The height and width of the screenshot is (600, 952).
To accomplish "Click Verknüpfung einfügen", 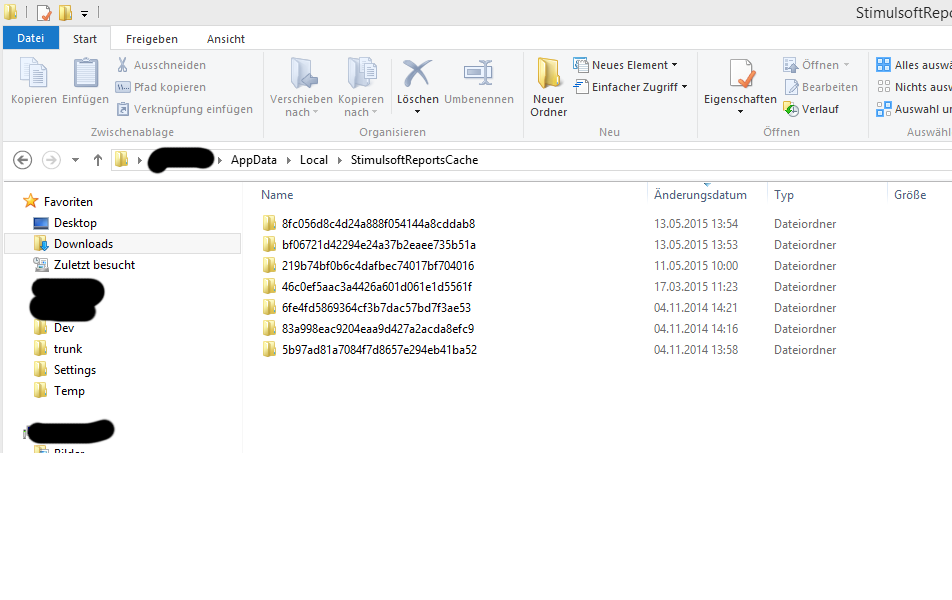I will pyautogui.click(x=185, y=109).
